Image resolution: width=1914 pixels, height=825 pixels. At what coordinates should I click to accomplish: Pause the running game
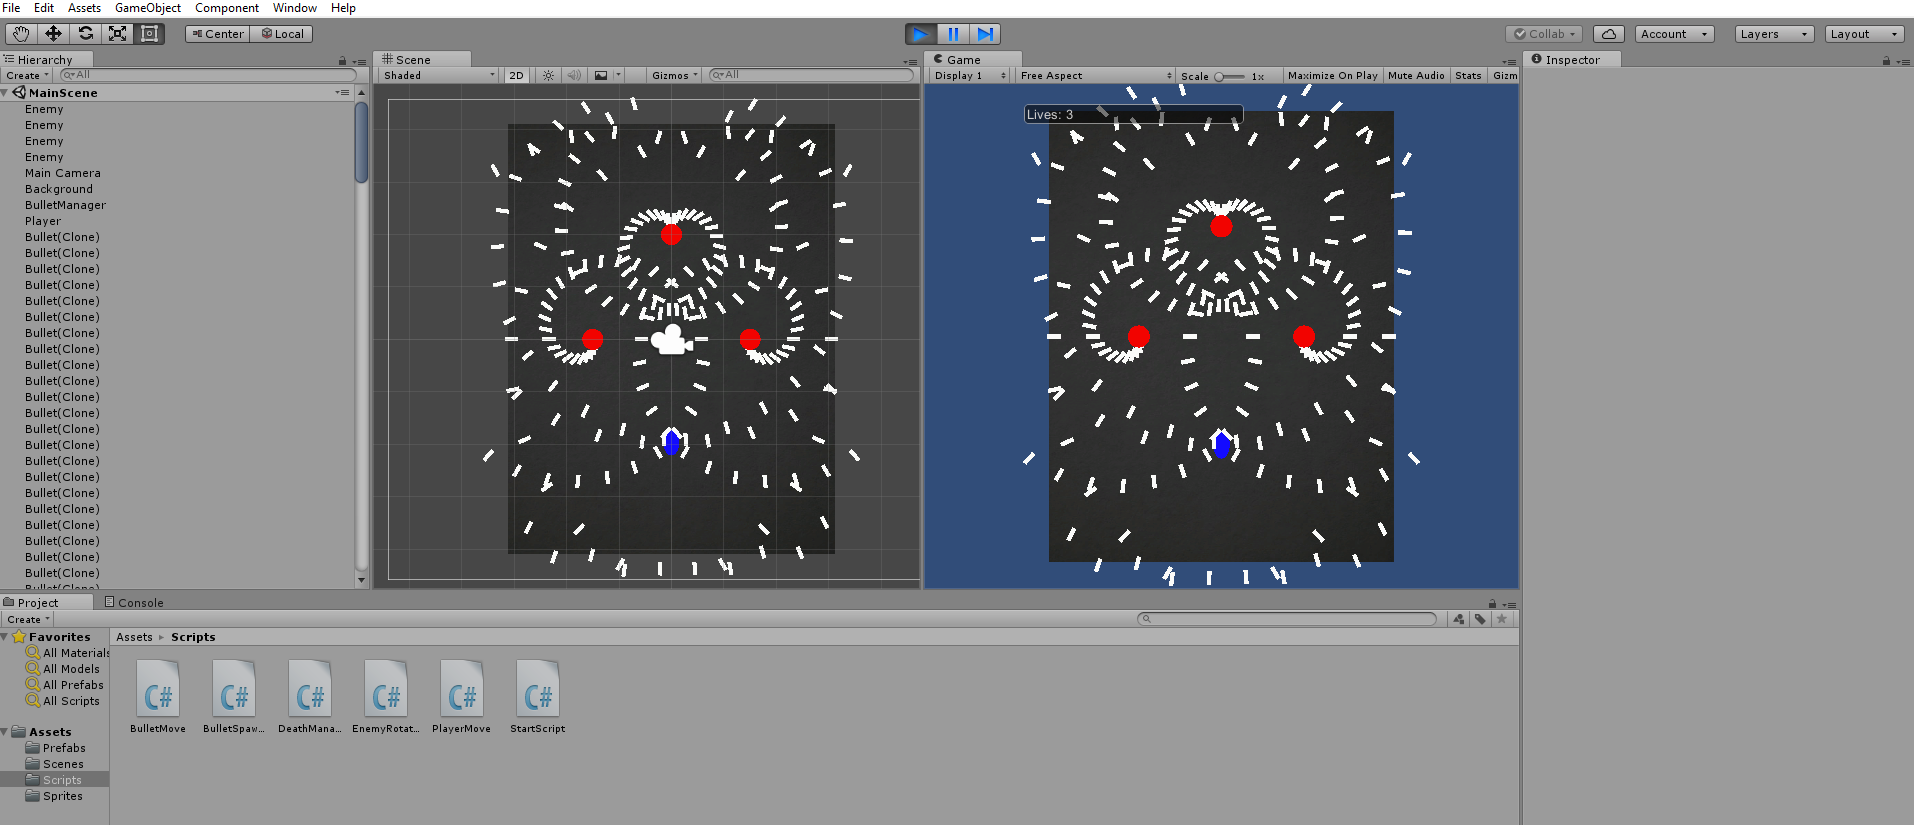tap(953, 34)
